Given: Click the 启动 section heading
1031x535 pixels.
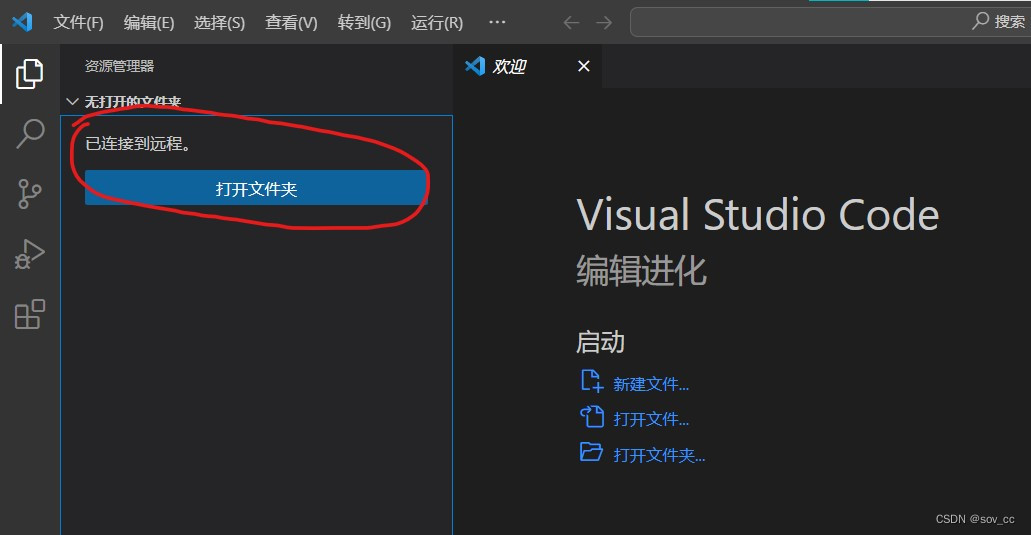Looking at the screenshot, I should point(600,342).
